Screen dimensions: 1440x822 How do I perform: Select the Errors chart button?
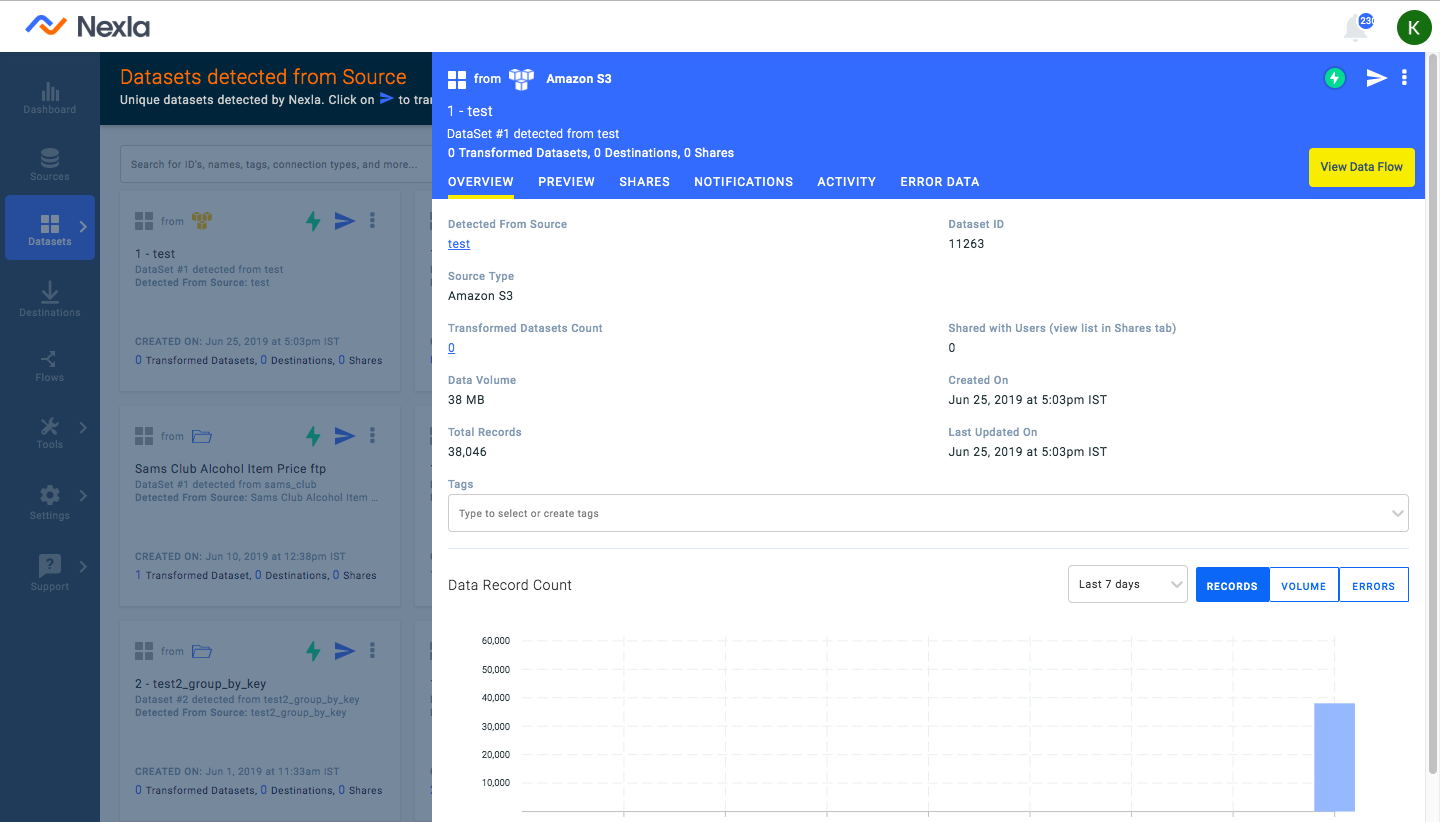tap(1373, 585)
